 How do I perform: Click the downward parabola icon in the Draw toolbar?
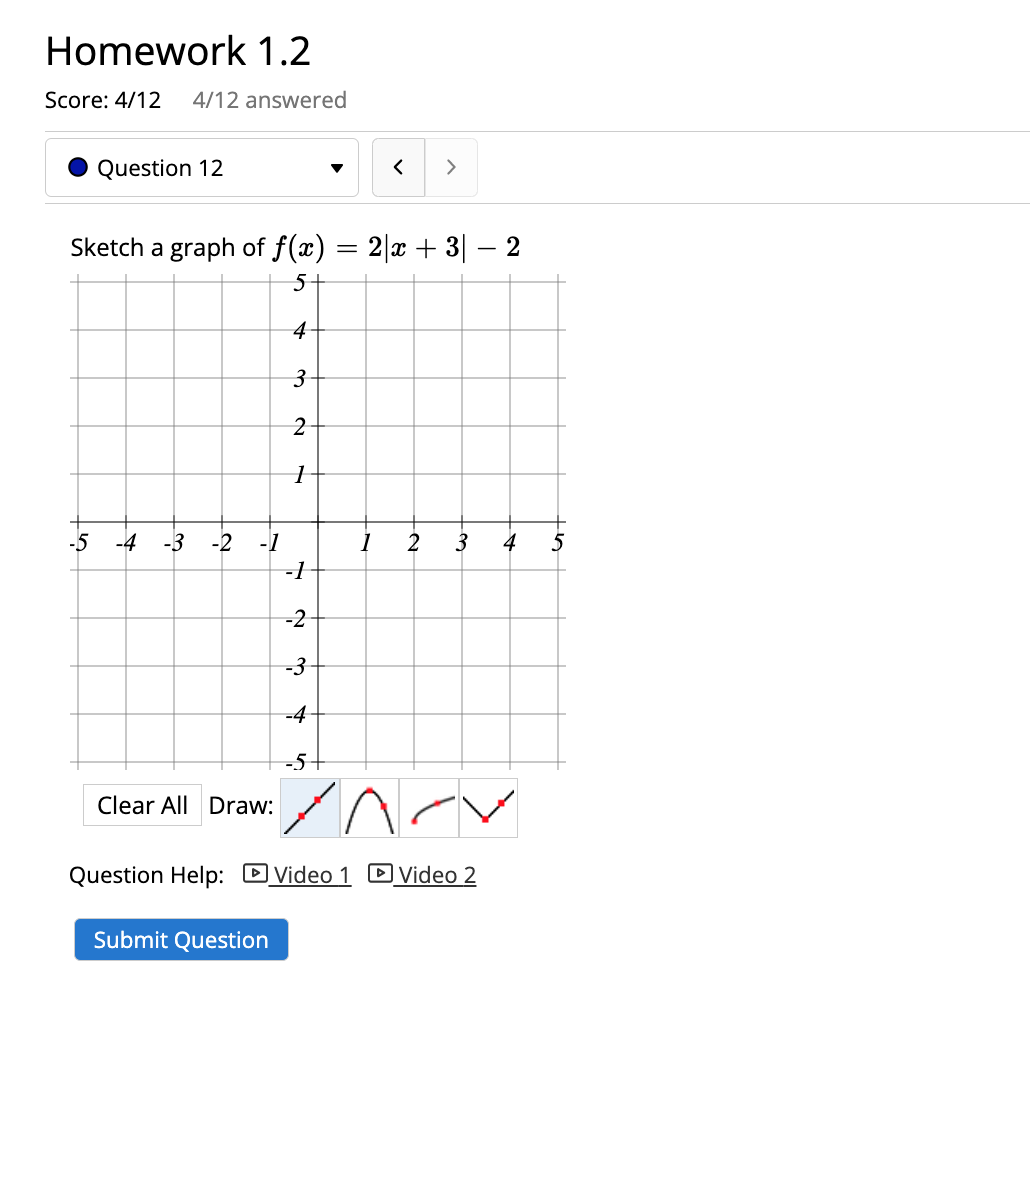[369, 807]
